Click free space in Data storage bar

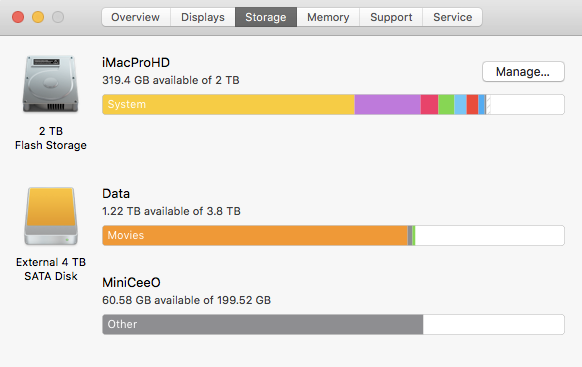coord(490,235)
